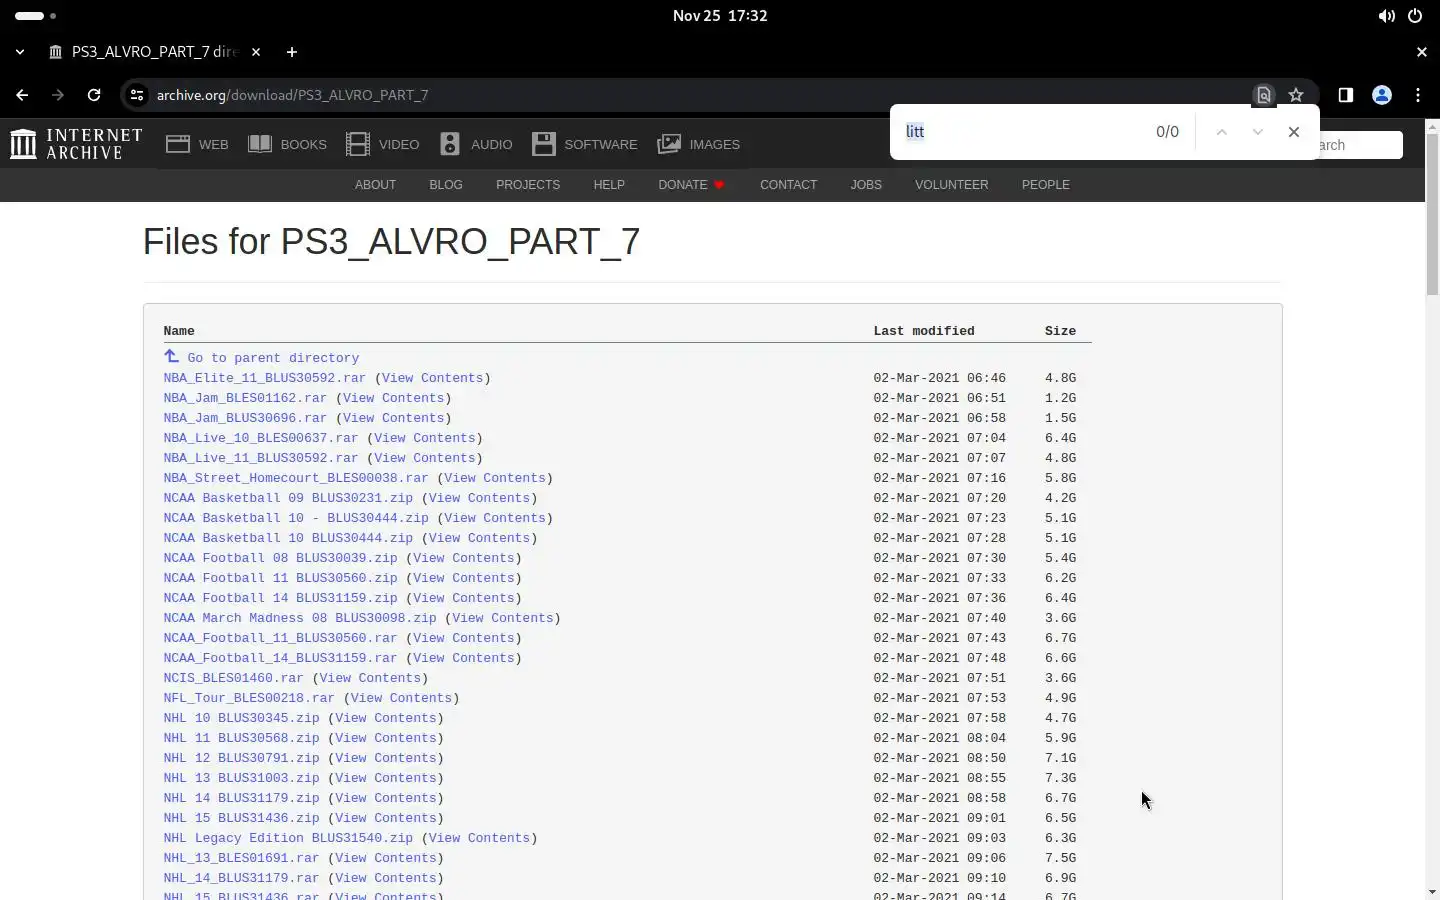
Task: Click the clock showing Nov 25 17:32
Action: (720, 16)
